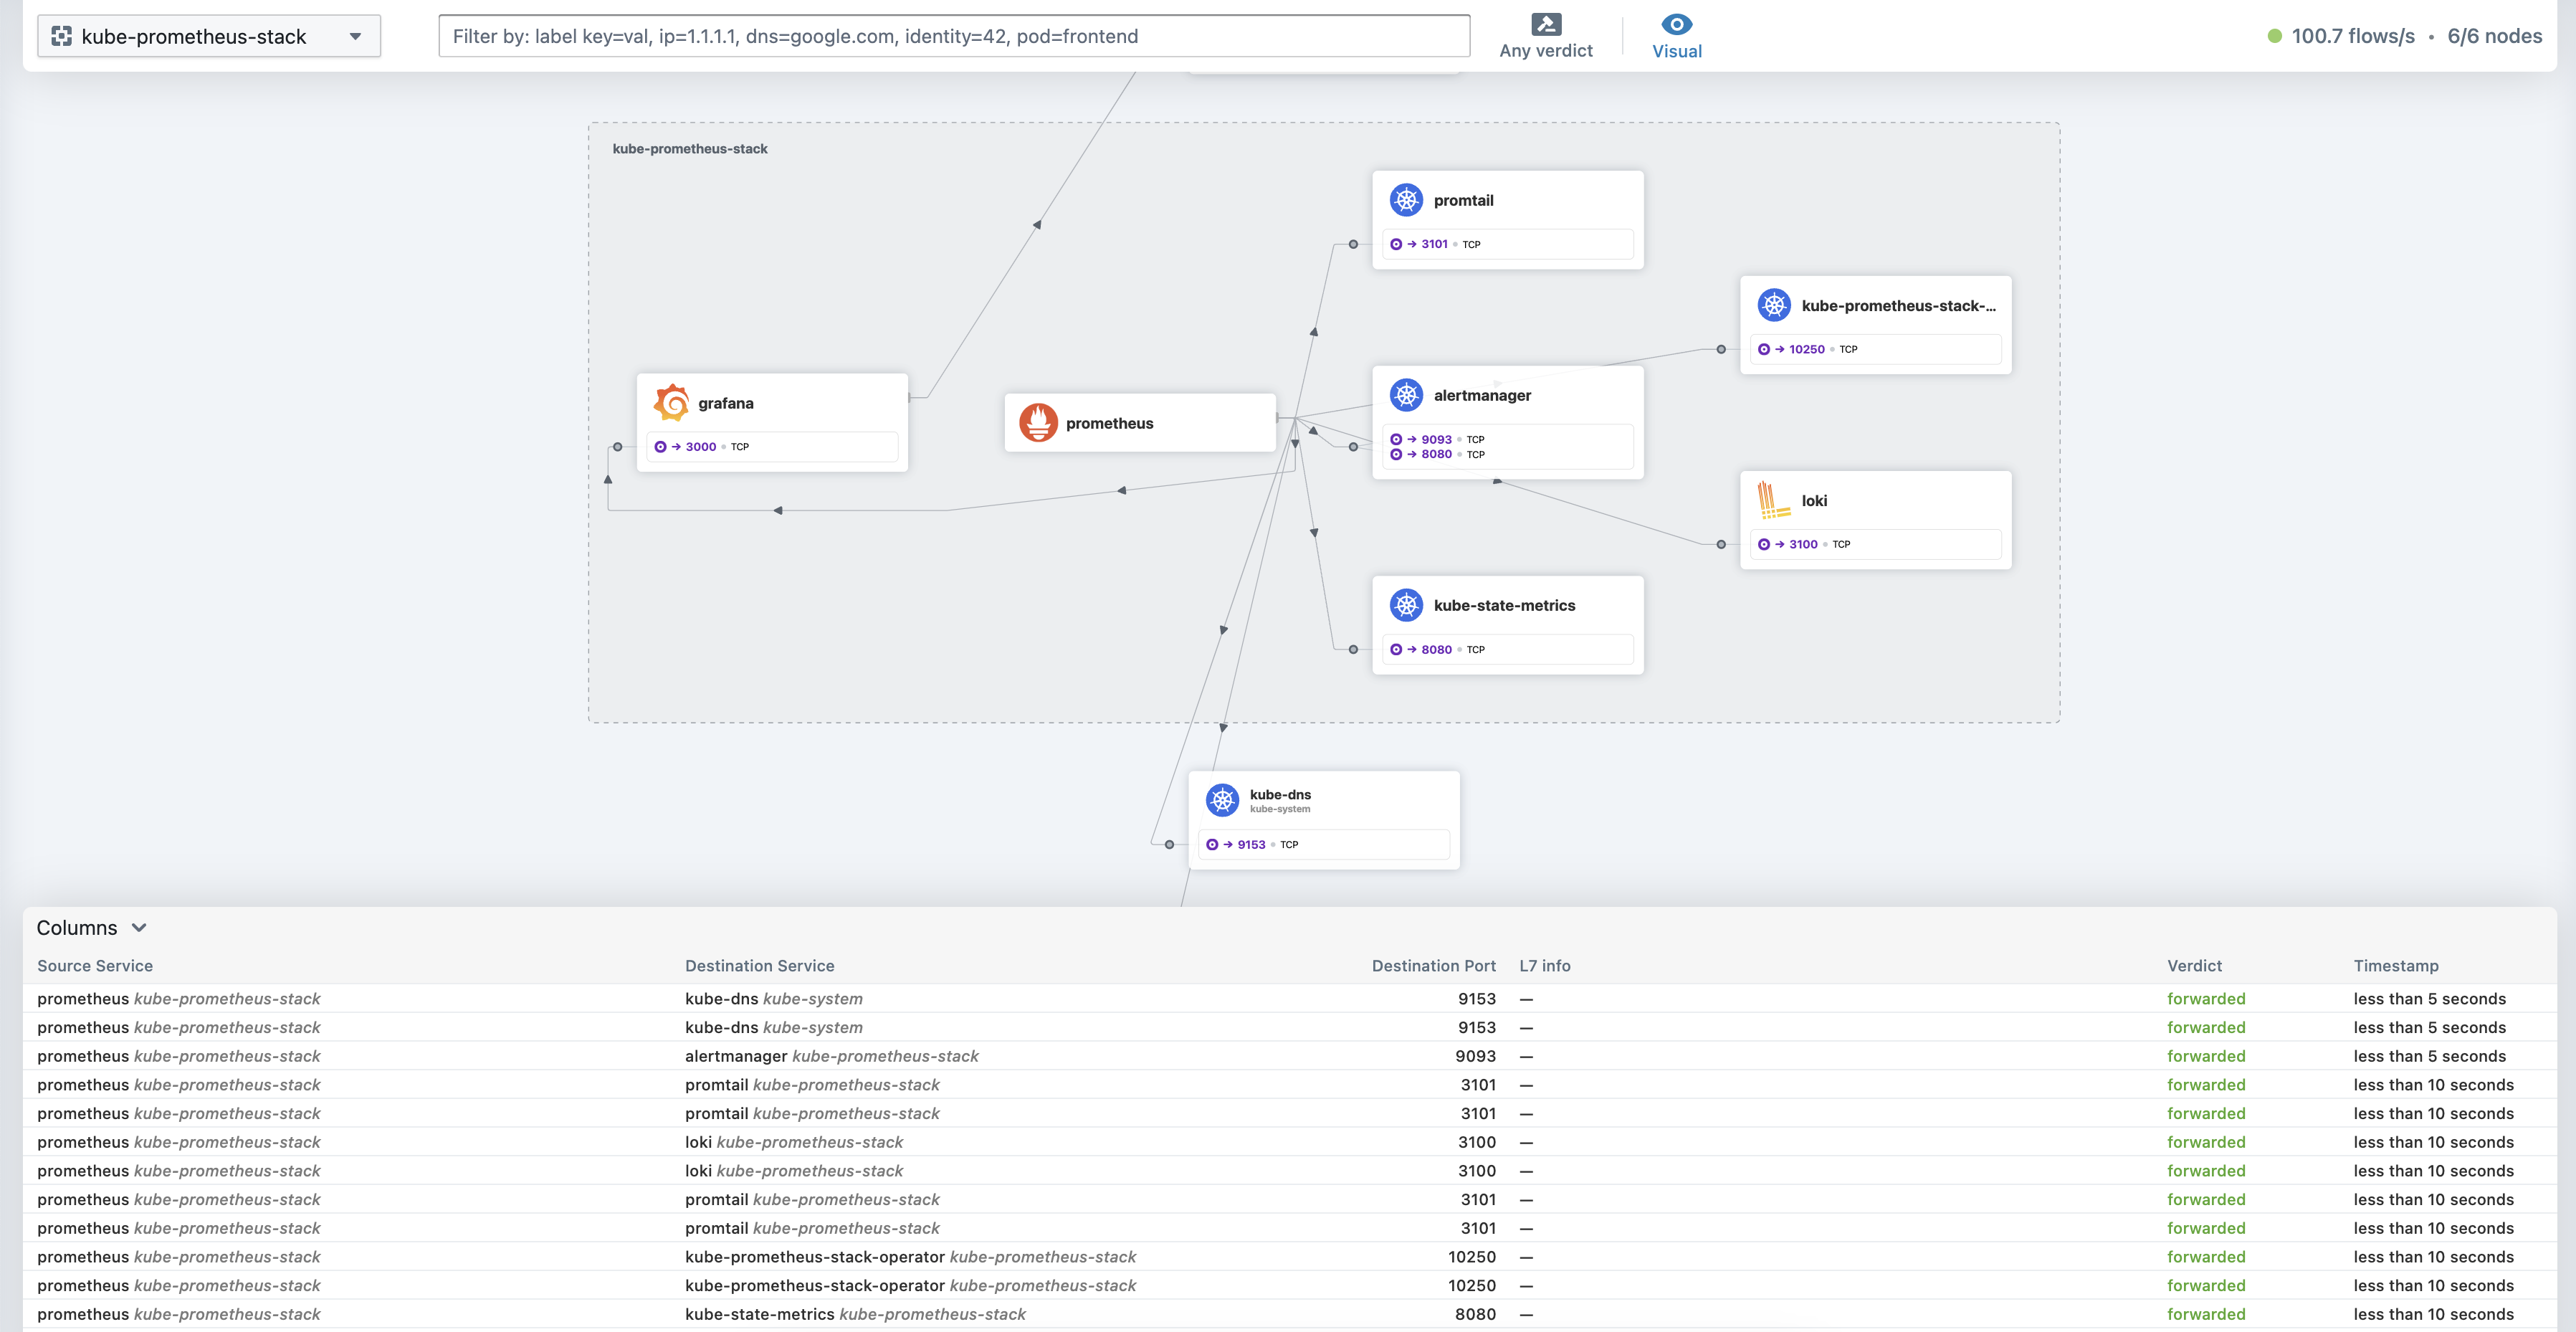Screen dimensions: 2576x1332
Task: Select the kube-state-metrics card title in the map
Action: pyautogui.click(x=1504, y=605)
